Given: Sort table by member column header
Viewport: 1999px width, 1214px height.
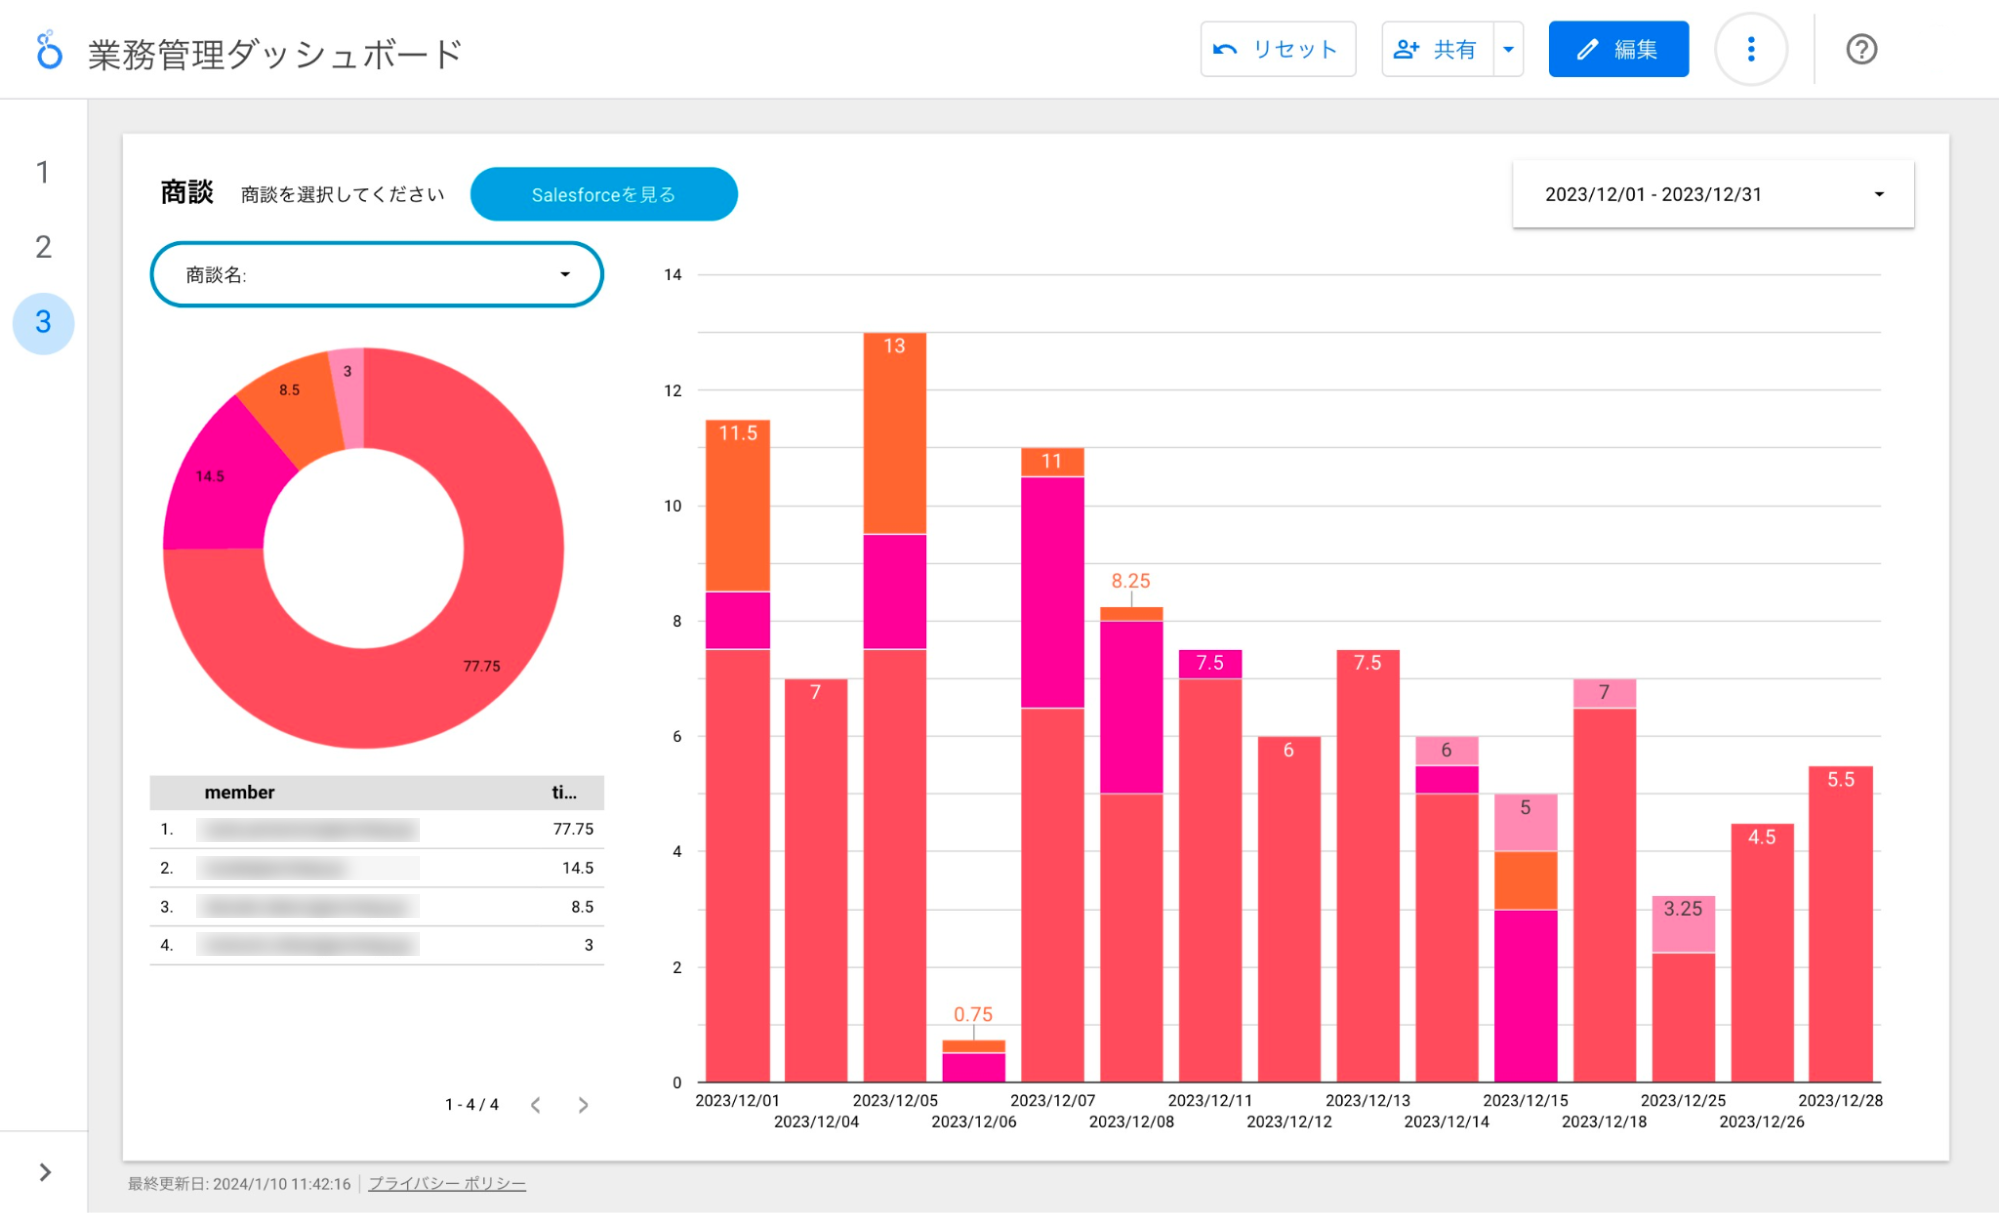Looking at the screenshot, I should pyautogui.click(x=239, y=792).
